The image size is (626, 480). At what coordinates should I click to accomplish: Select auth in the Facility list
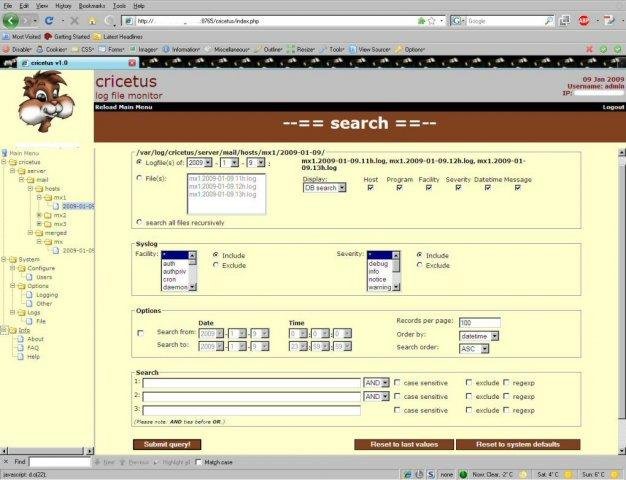click(175, 264)
